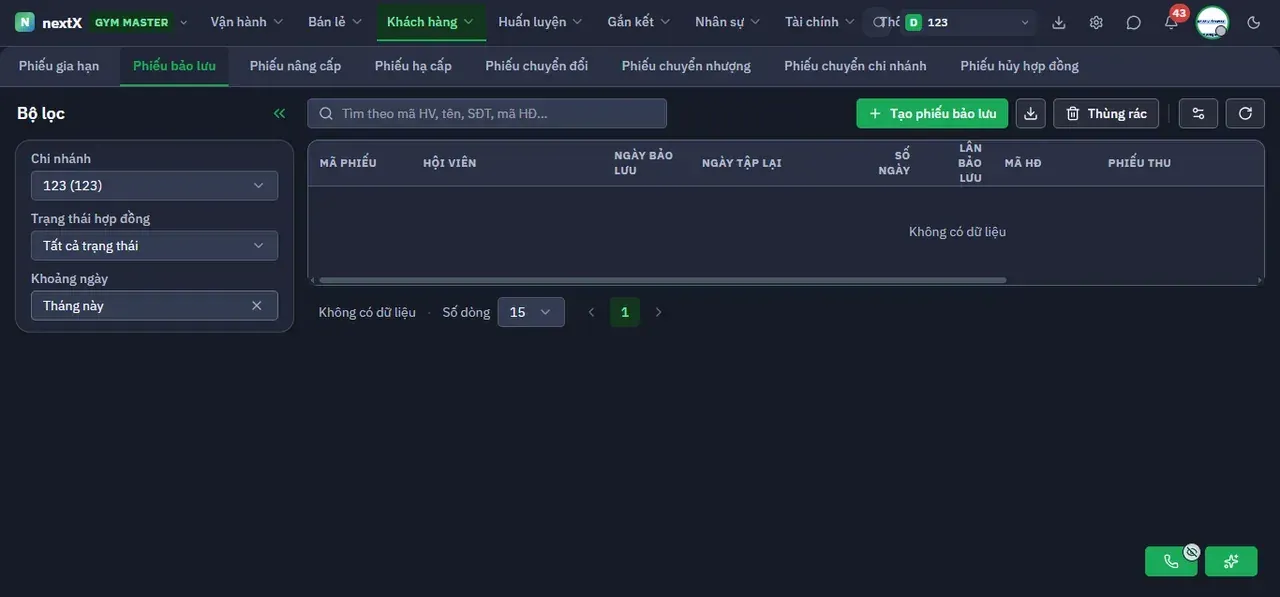
Task: Open the user profile avatar
Action: click(x=1212, y=22)
